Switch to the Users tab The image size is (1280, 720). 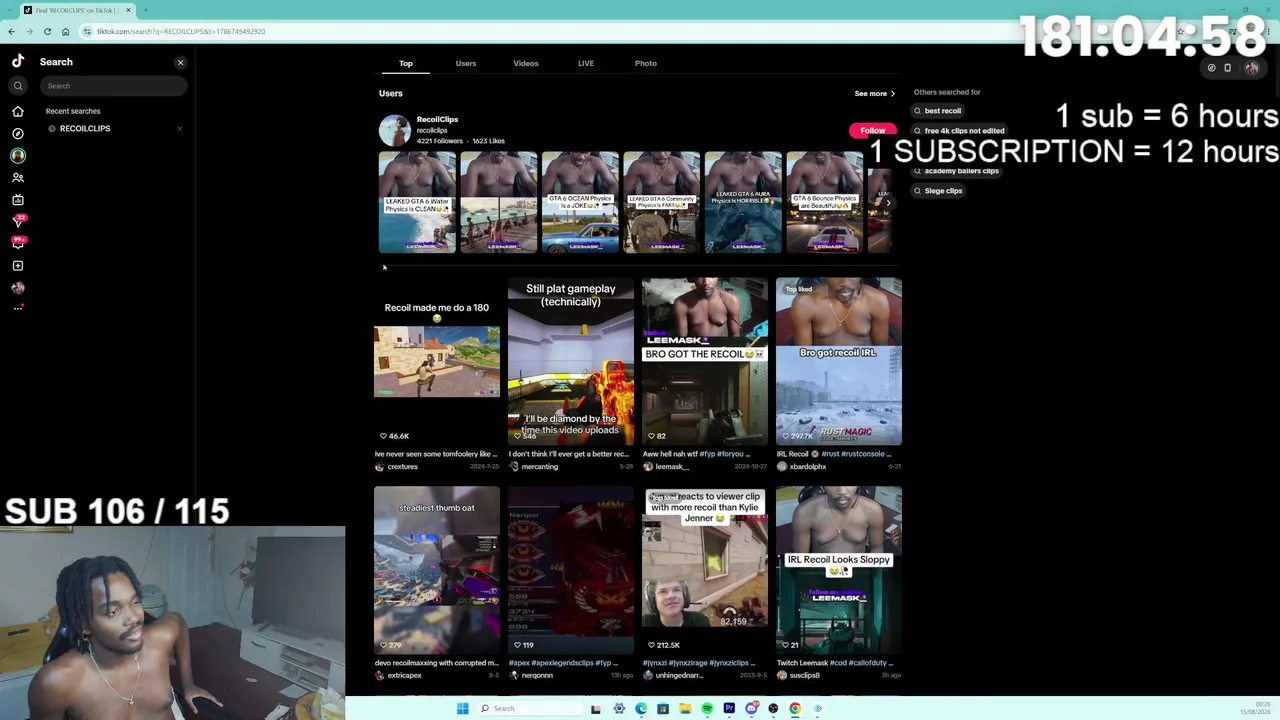[x=466, y=63]
